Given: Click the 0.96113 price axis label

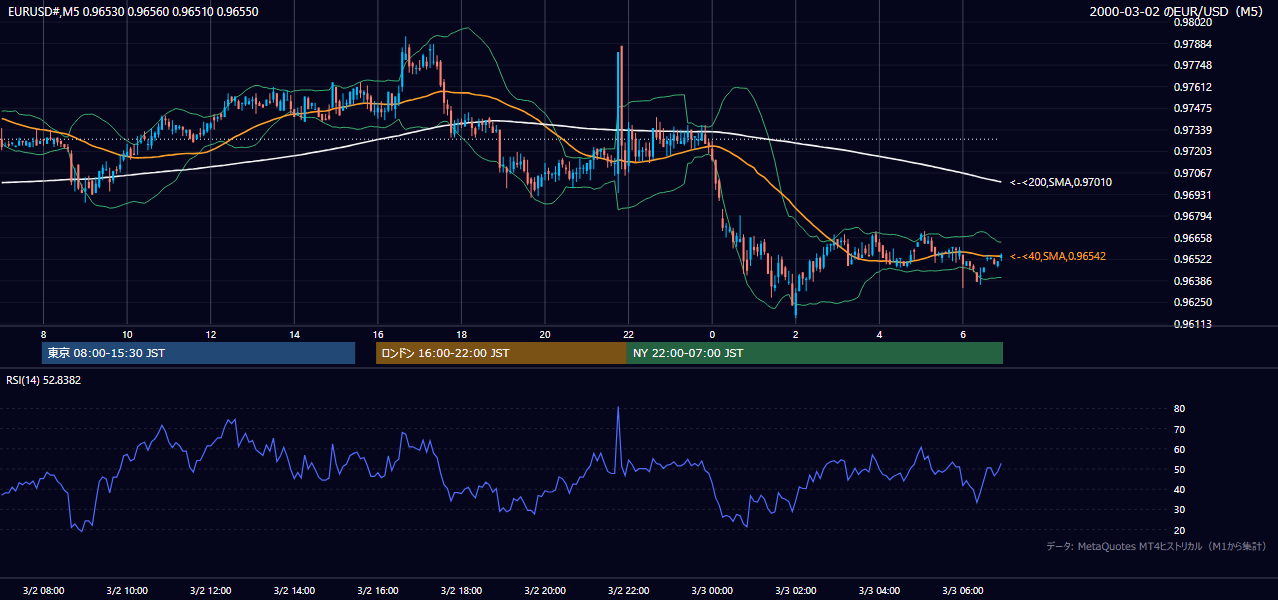Looking at the screenshot, I should (1193, 324).
